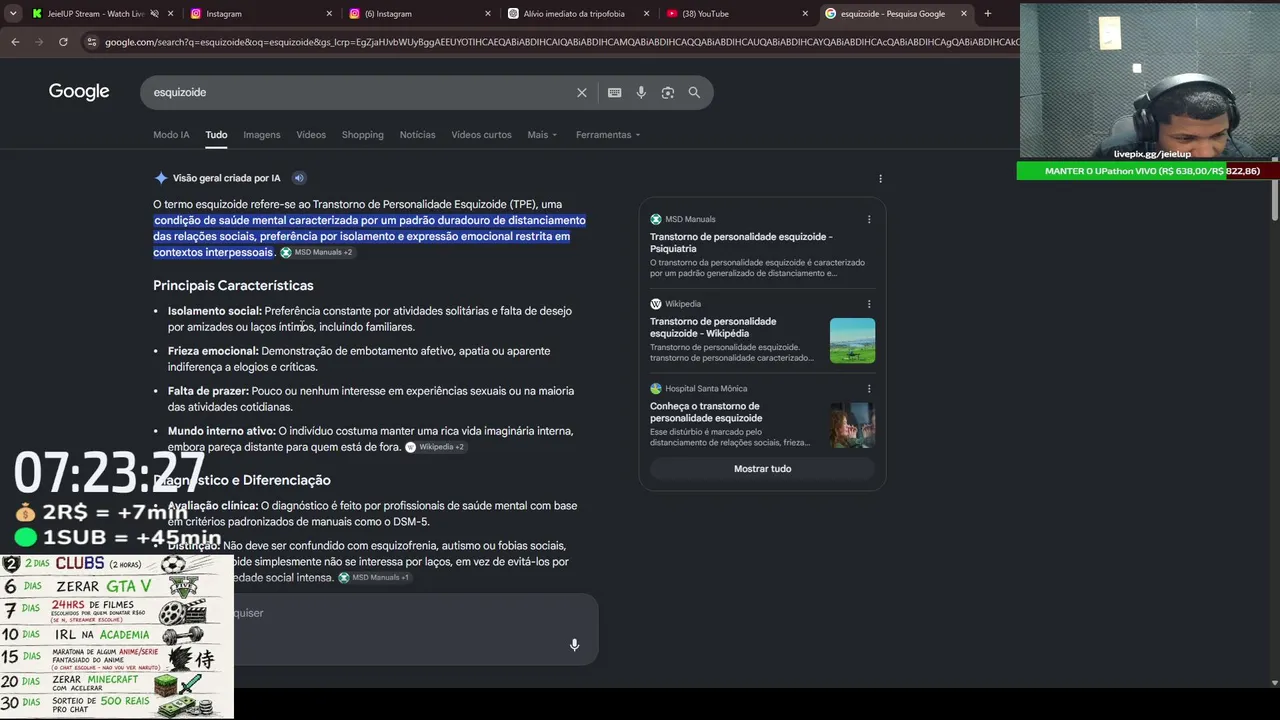Switch to the Notícias results tab
The image size is (1280, 720).
pos(417,135)
